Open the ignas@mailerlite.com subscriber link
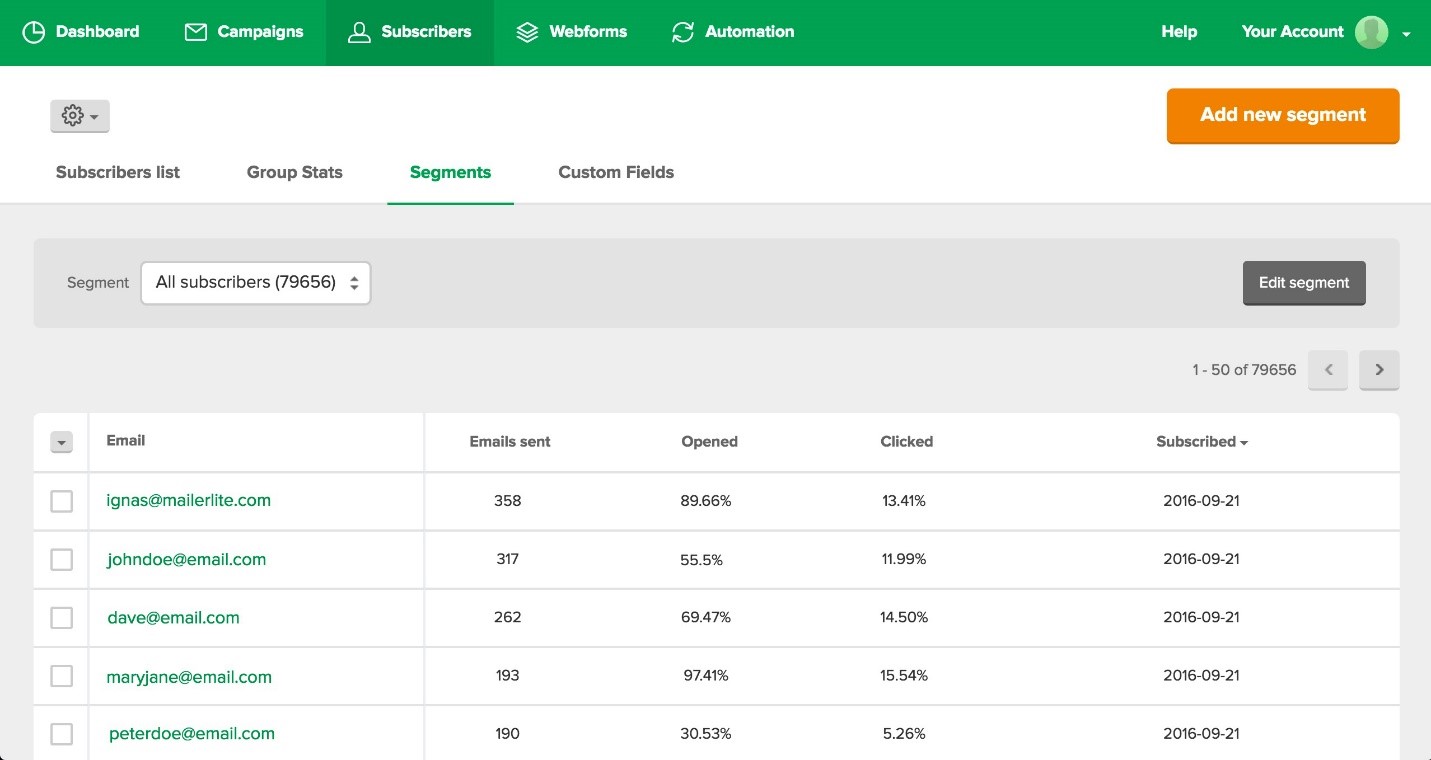 189,500
